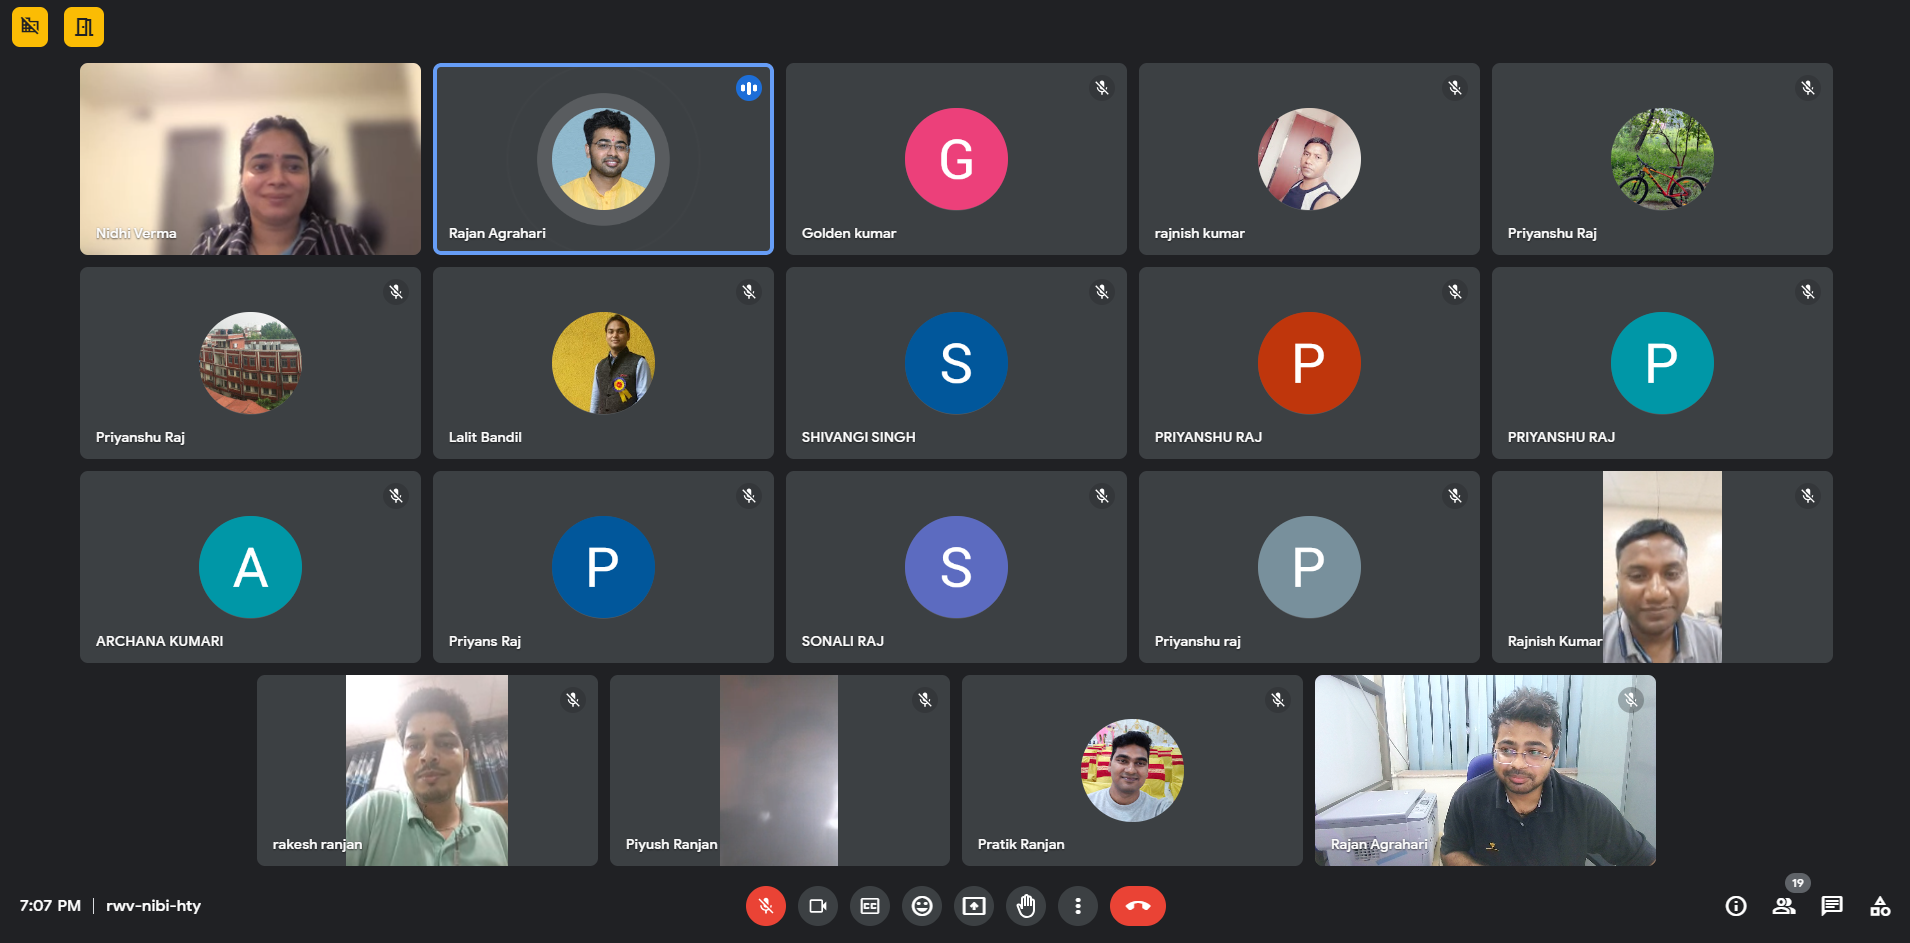Toggle the camera on or off
Screen dimensions: 1910x943
pos(817,906)
